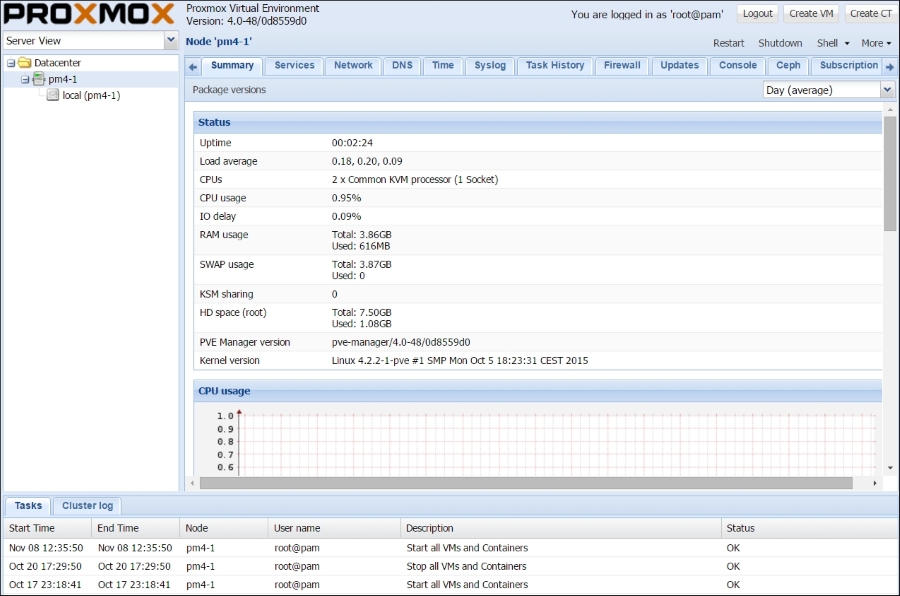Click the horizontal scrollbar thumb under CPU chart
The width and height of the screenshot is (900, 596).
coord(526,483)
